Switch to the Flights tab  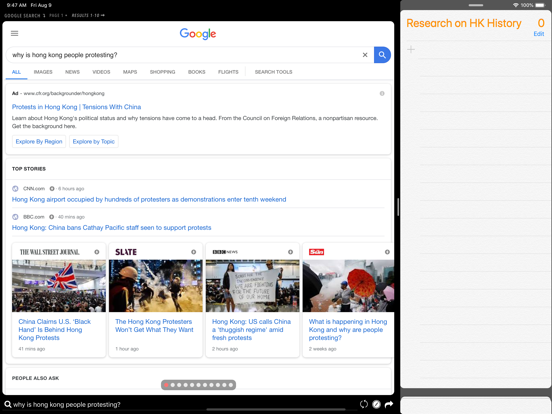(x=228, y=72)
